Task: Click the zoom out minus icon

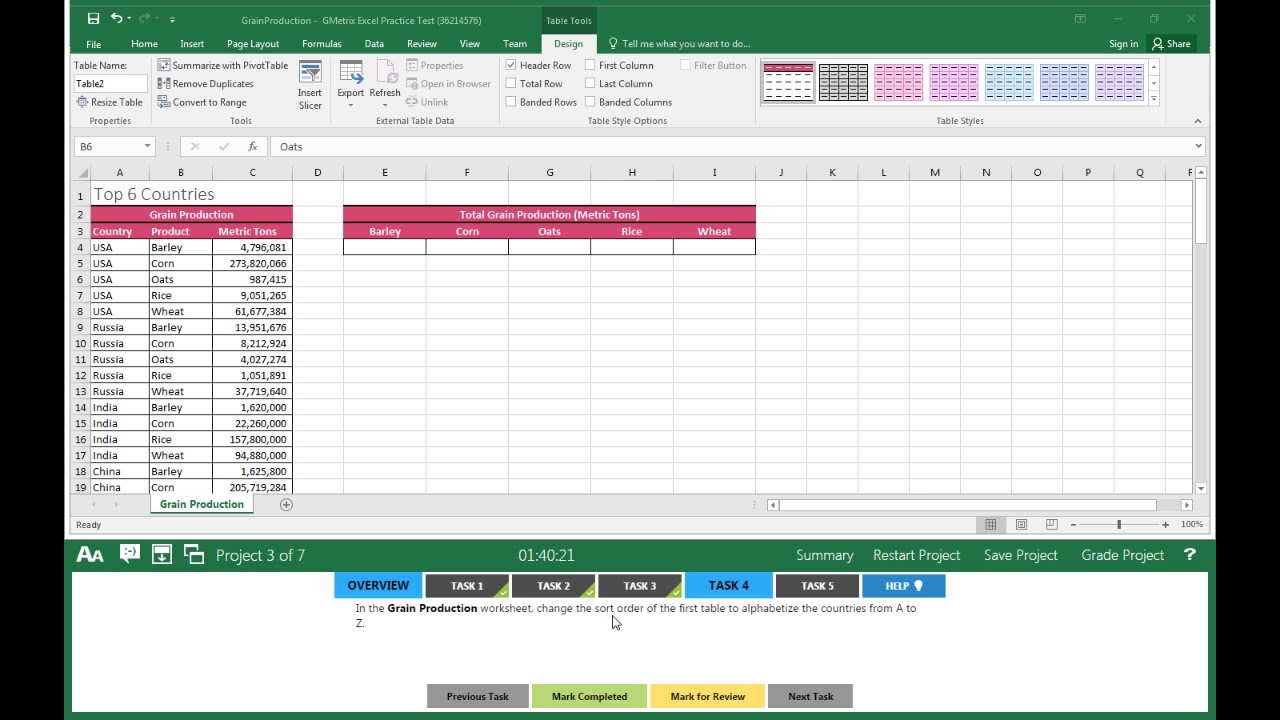Action: click(1073, 525)
